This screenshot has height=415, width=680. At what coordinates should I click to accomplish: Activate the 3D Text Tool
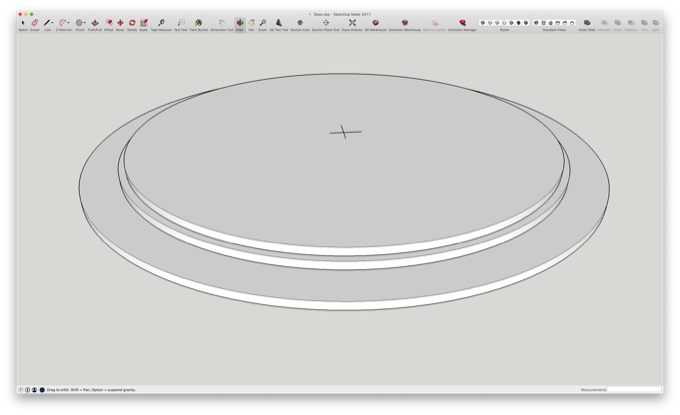(x=278, y=23)
